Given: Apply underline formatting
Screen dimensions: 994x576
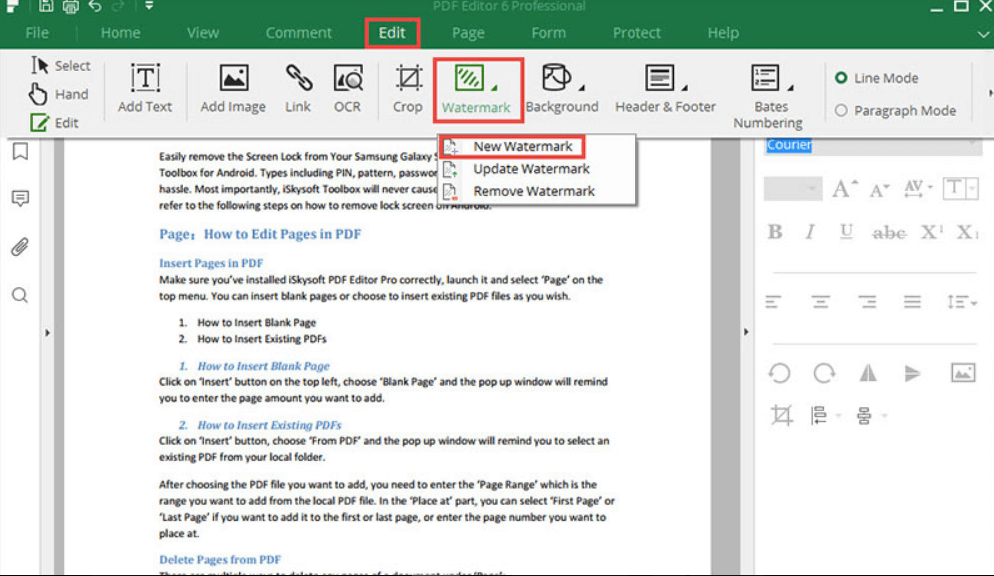Looking at the screenshot, I should tap(846, 232).
